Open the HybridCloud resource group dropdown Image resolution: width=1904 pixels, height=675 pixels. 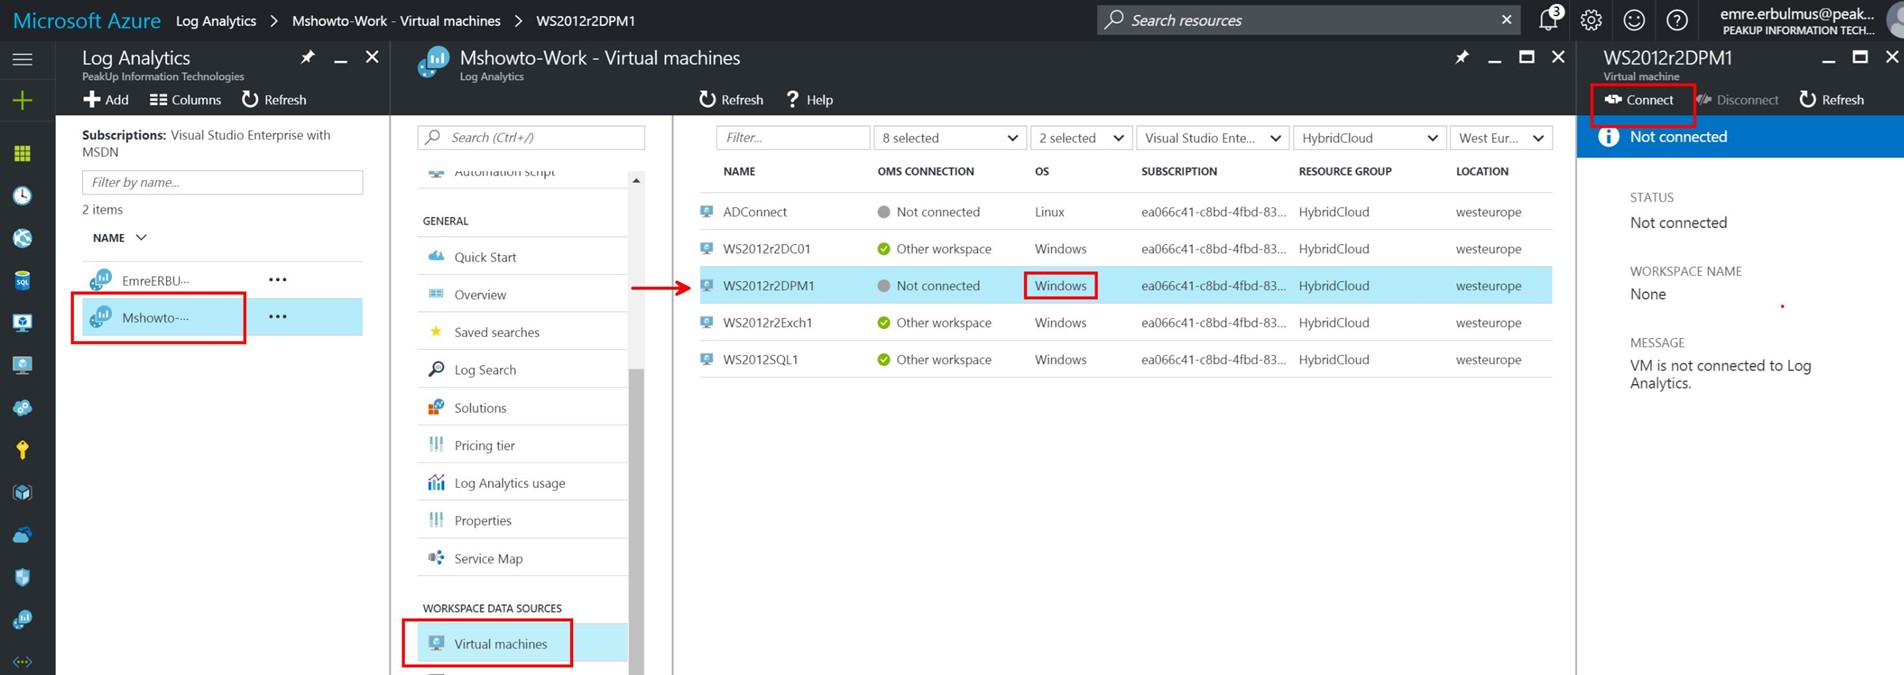(x=1370, y=138)
